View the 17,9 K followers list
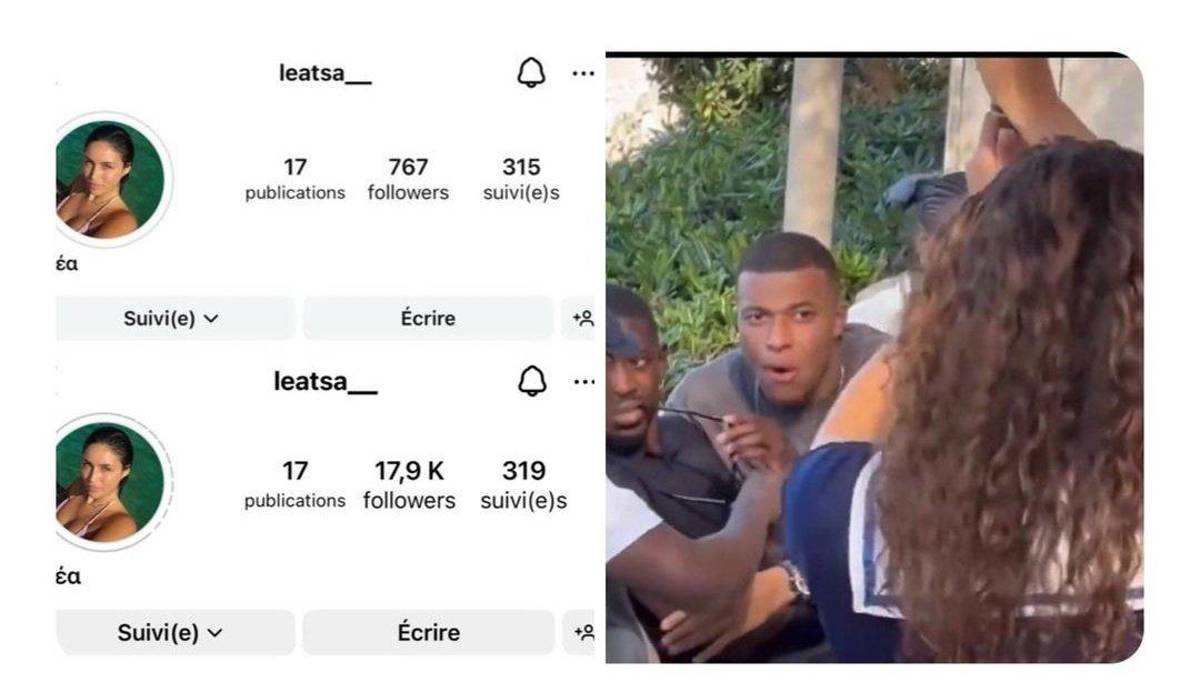The width and height of the screenshot is (1200, 682). (409, 484)
